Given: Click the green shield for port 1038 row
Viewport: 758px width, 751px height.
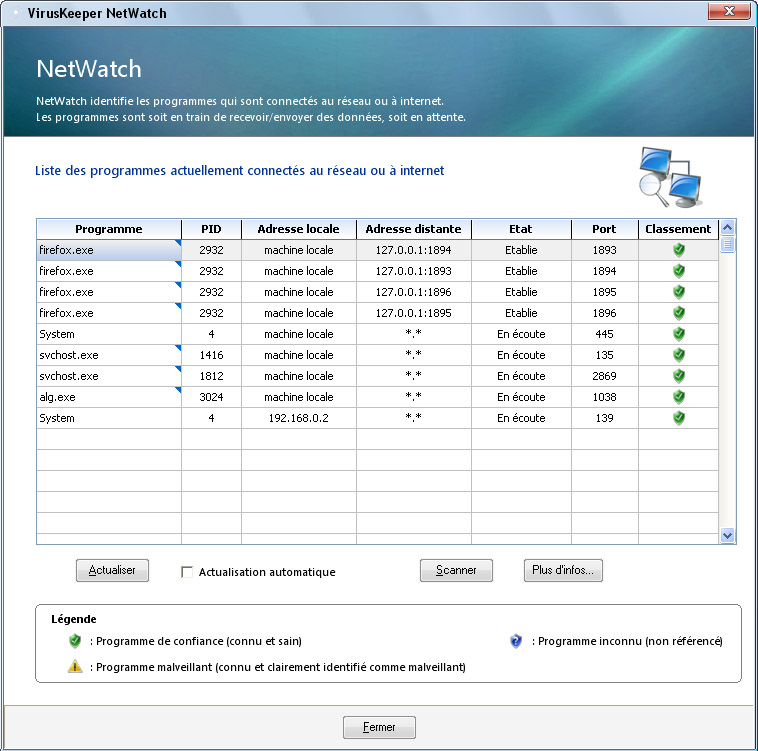Looking at the screenshot, I should click(679, 397).
